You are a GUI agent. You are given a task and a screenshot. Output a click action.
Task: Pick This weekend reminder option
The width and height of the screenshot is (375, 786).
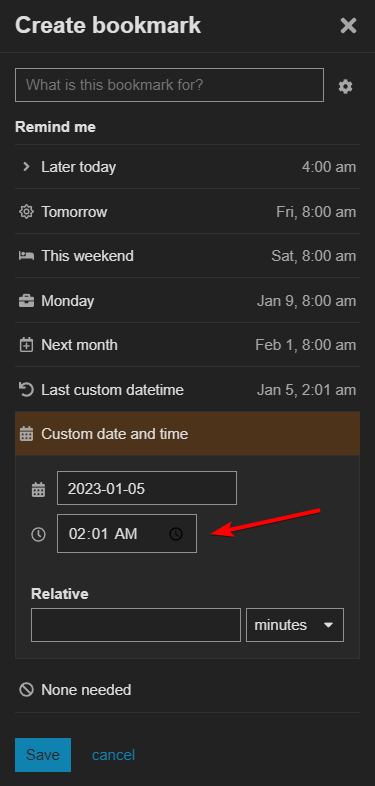pyautogui.click(x=188, y=256)
